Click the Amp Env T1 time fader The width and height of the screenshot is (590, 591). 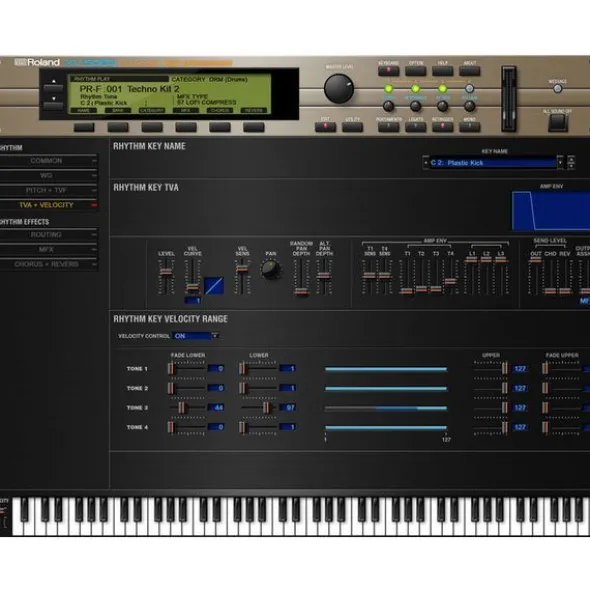point(407,291)
